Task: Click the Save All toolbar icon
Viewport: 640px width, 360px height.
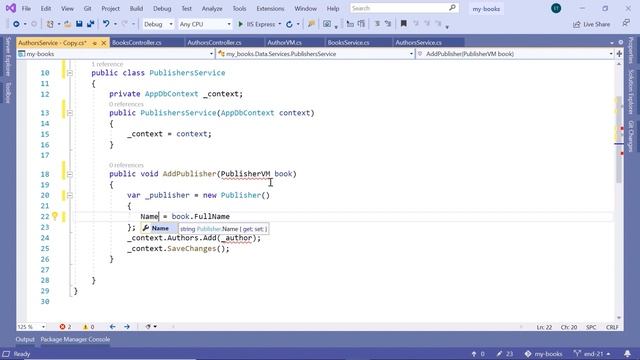Action: click(90, 24)
